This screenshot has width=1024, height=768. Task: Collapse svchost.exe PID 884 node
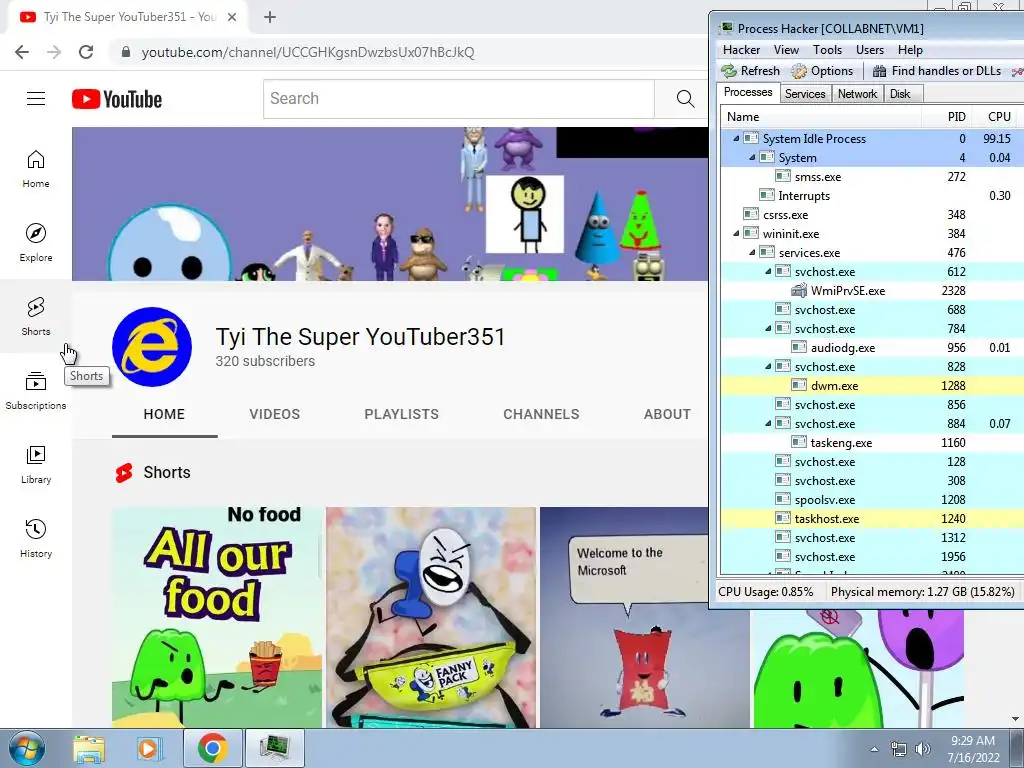(768, 423)
